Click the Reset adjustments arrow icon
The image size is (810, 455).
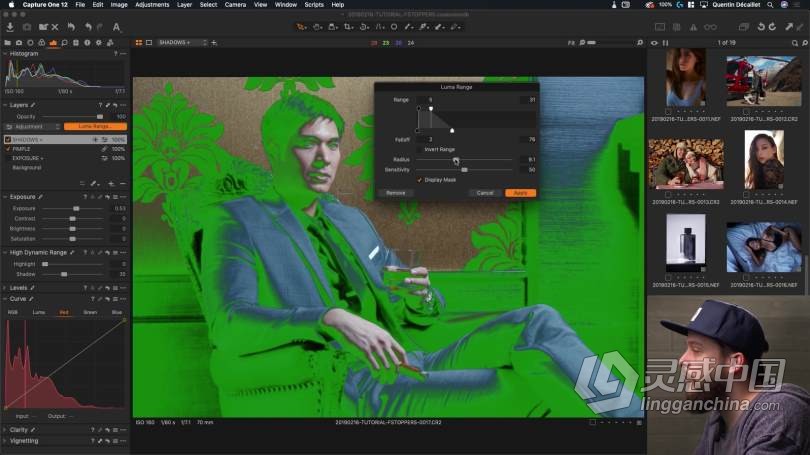71,27
